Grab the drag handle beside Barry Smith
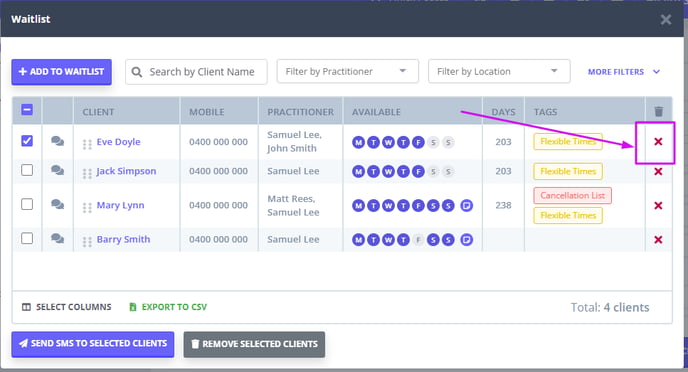688x372 pixels. tap(87, 241)
